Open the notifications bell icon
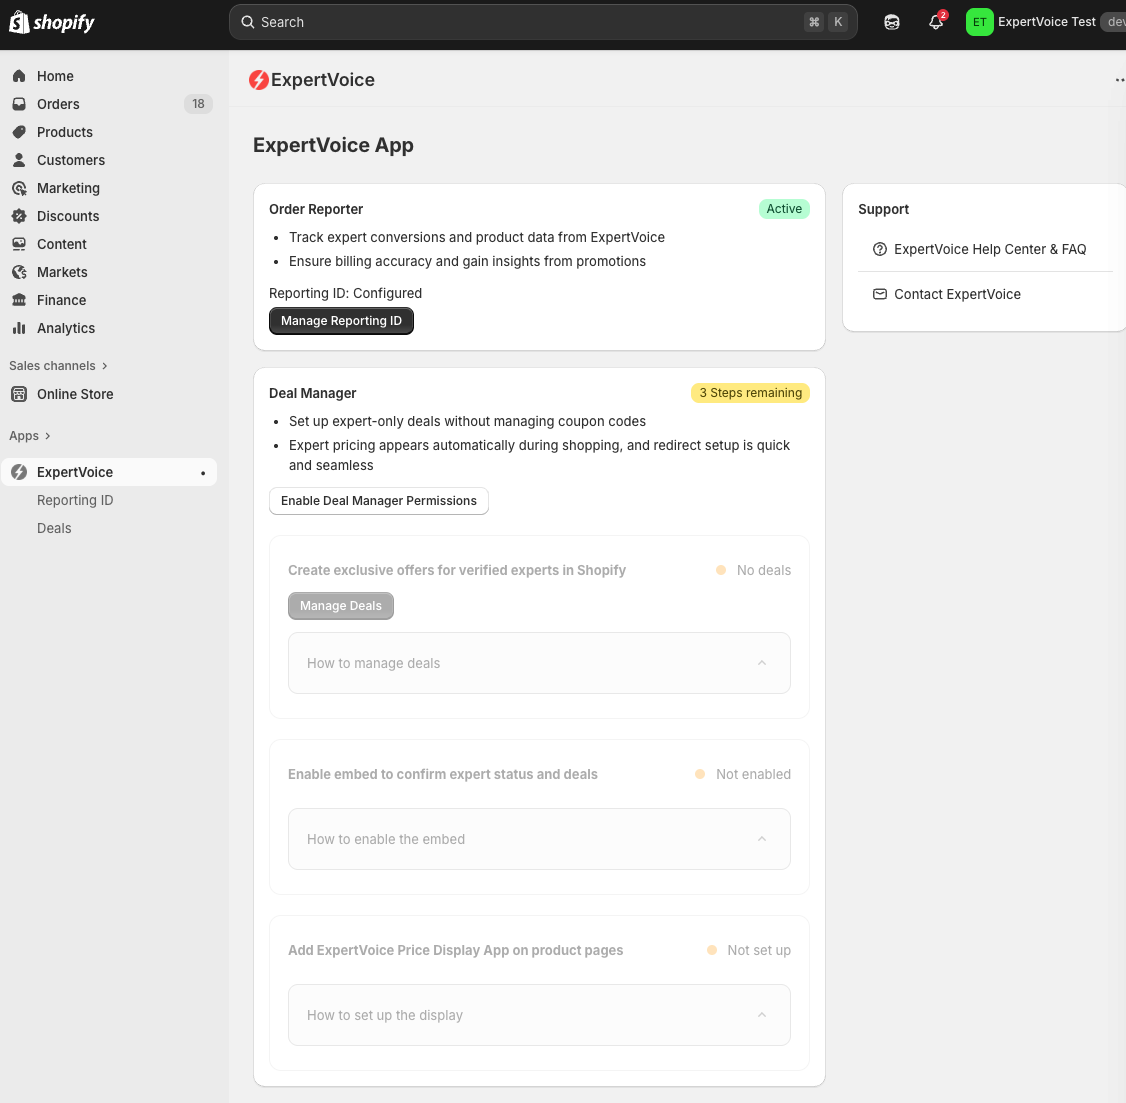 tap(936, 22)
